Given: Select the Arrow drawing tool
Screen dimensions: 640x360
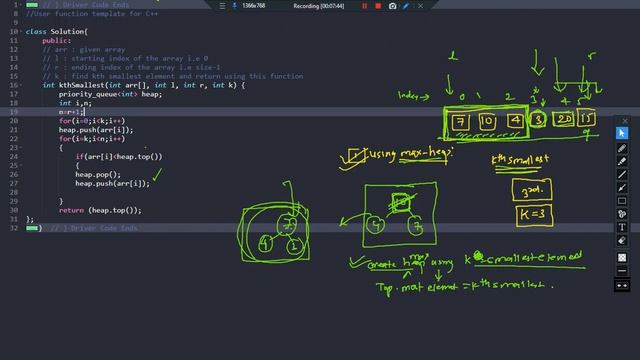Looking at the screenshot, I should point(622,188).
